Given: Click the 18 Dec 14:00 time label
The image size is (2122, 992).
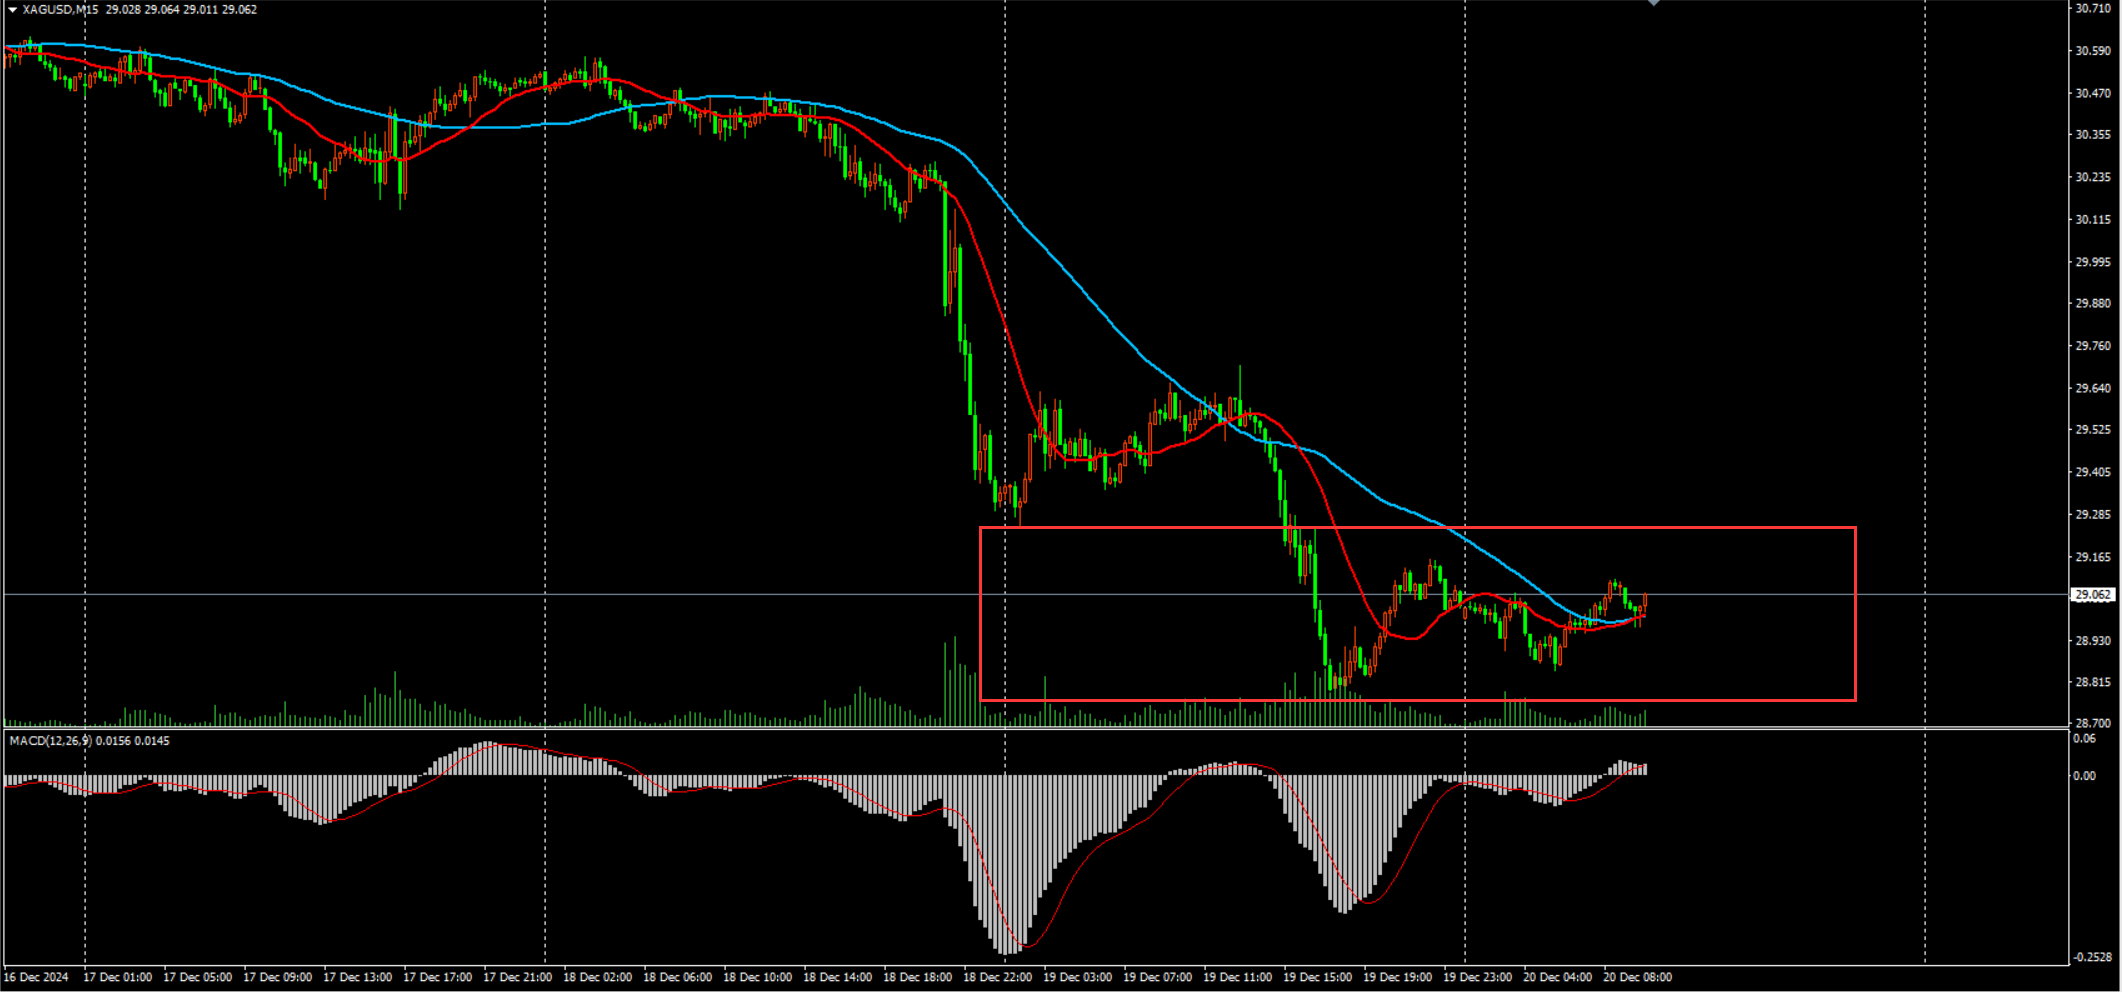Looking at the screenshot, I should [838, 978].
